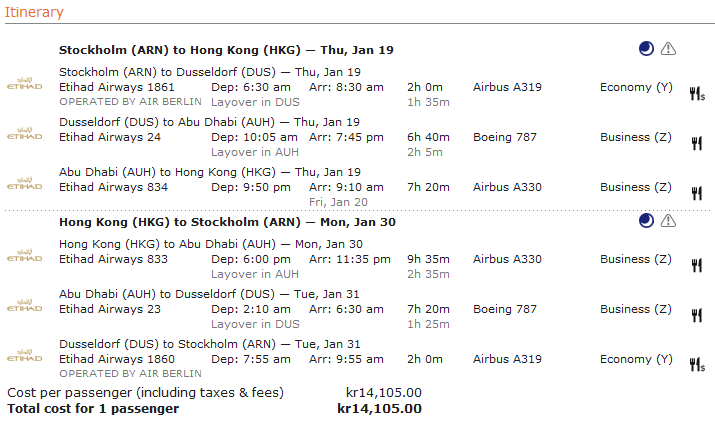Click the Boeing 787 aircraft for flight 24
Image resolution: width=715 pixels, height=421 pixels.
(x=507, y=137)
